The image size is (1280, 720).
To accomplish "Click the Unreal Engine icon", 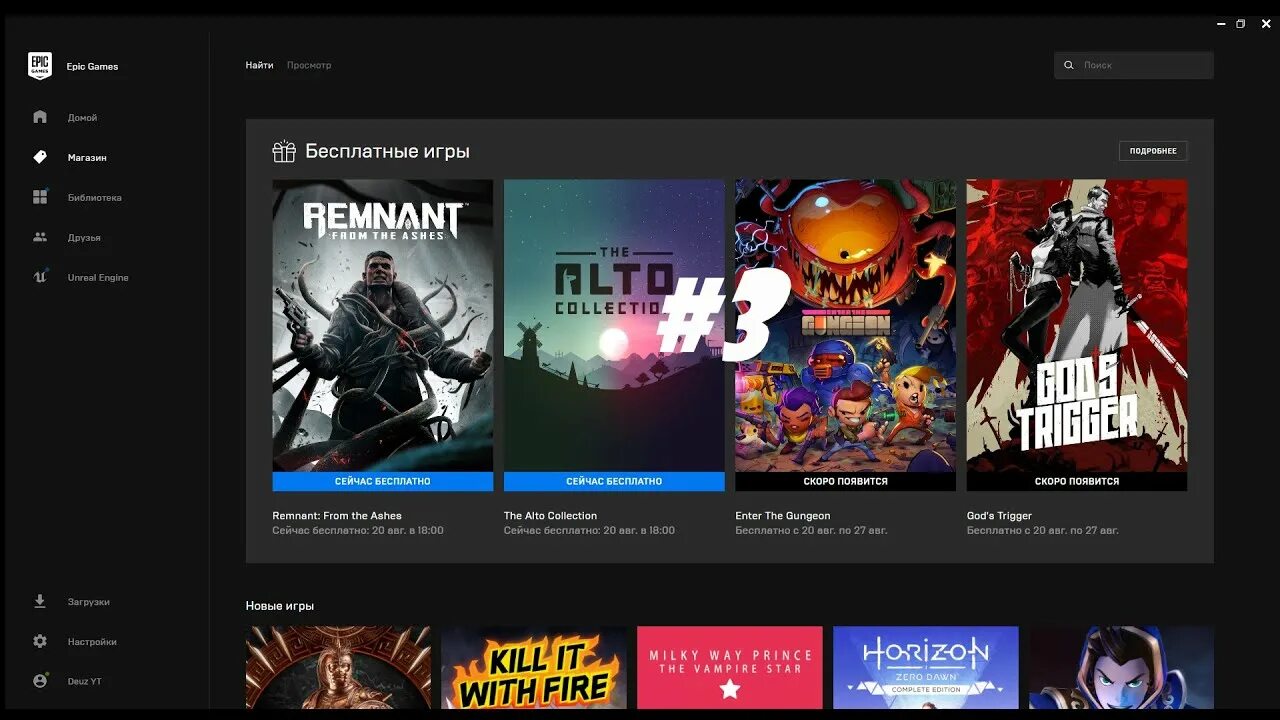I will [40, 277].
